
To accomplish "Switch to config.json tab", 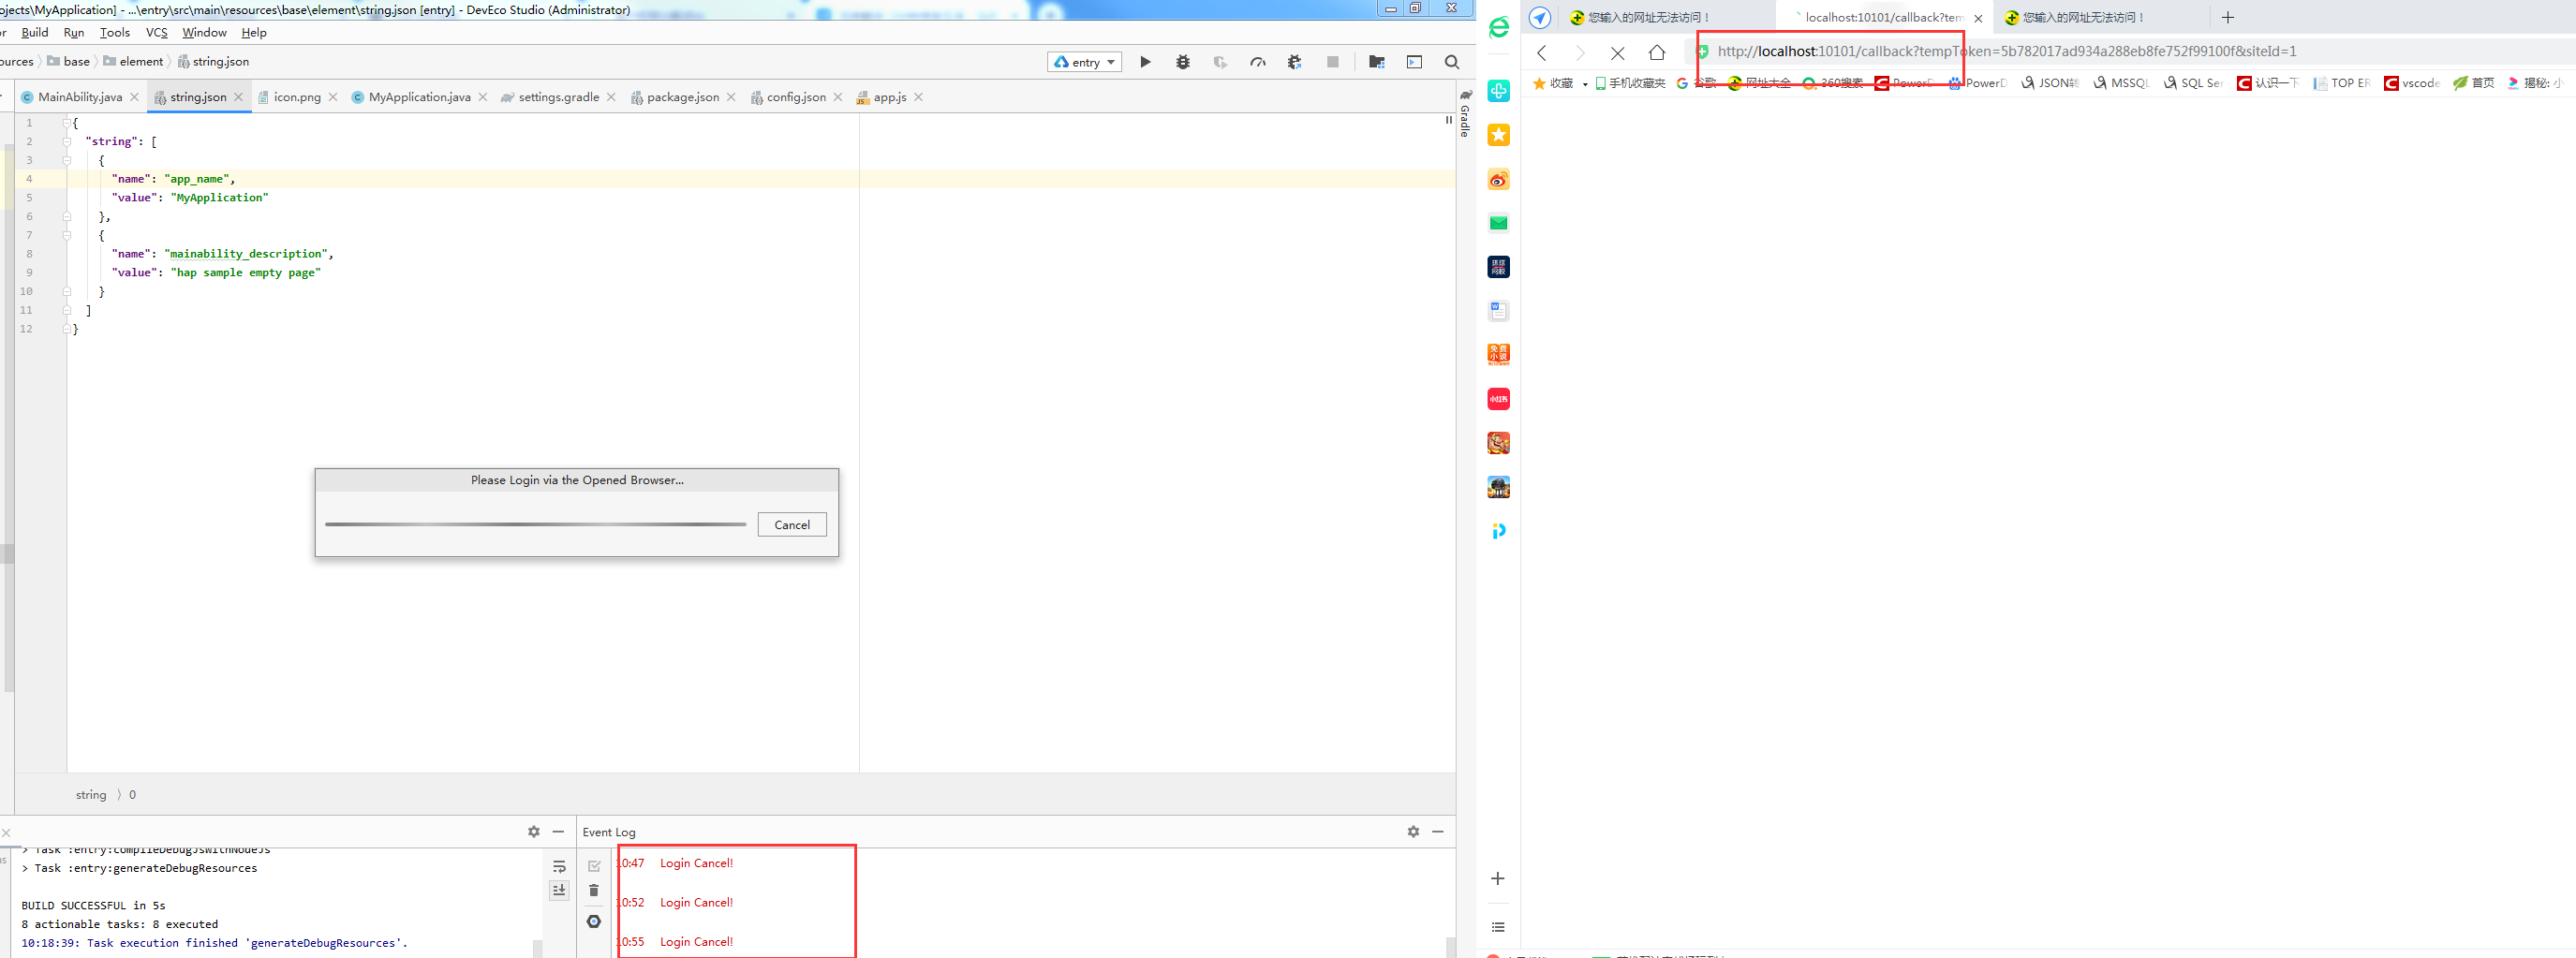I will click(x=795, y=97).
